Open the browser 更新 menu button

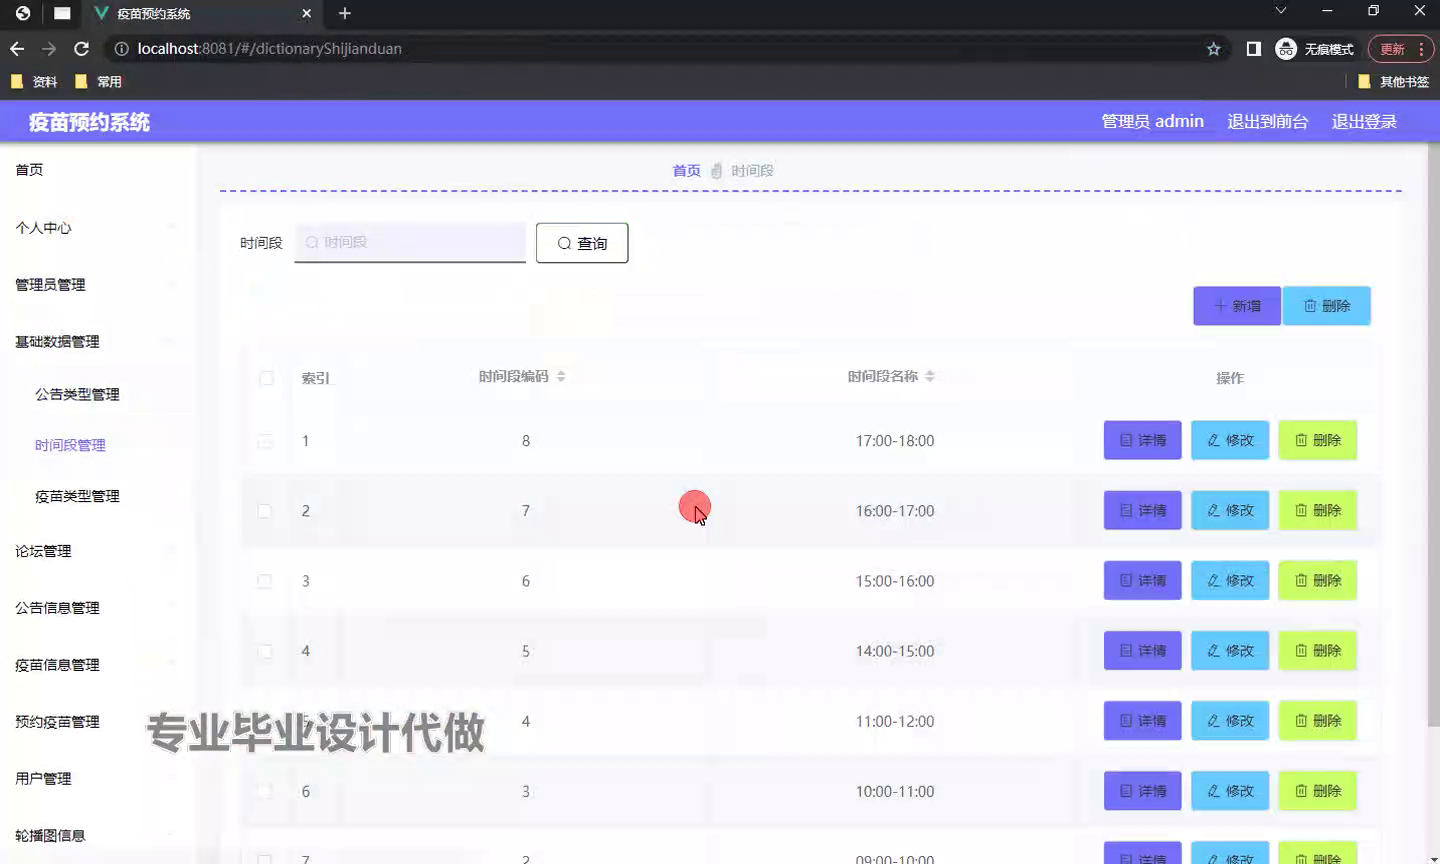pyautogui.click(x=1400, y=48)
